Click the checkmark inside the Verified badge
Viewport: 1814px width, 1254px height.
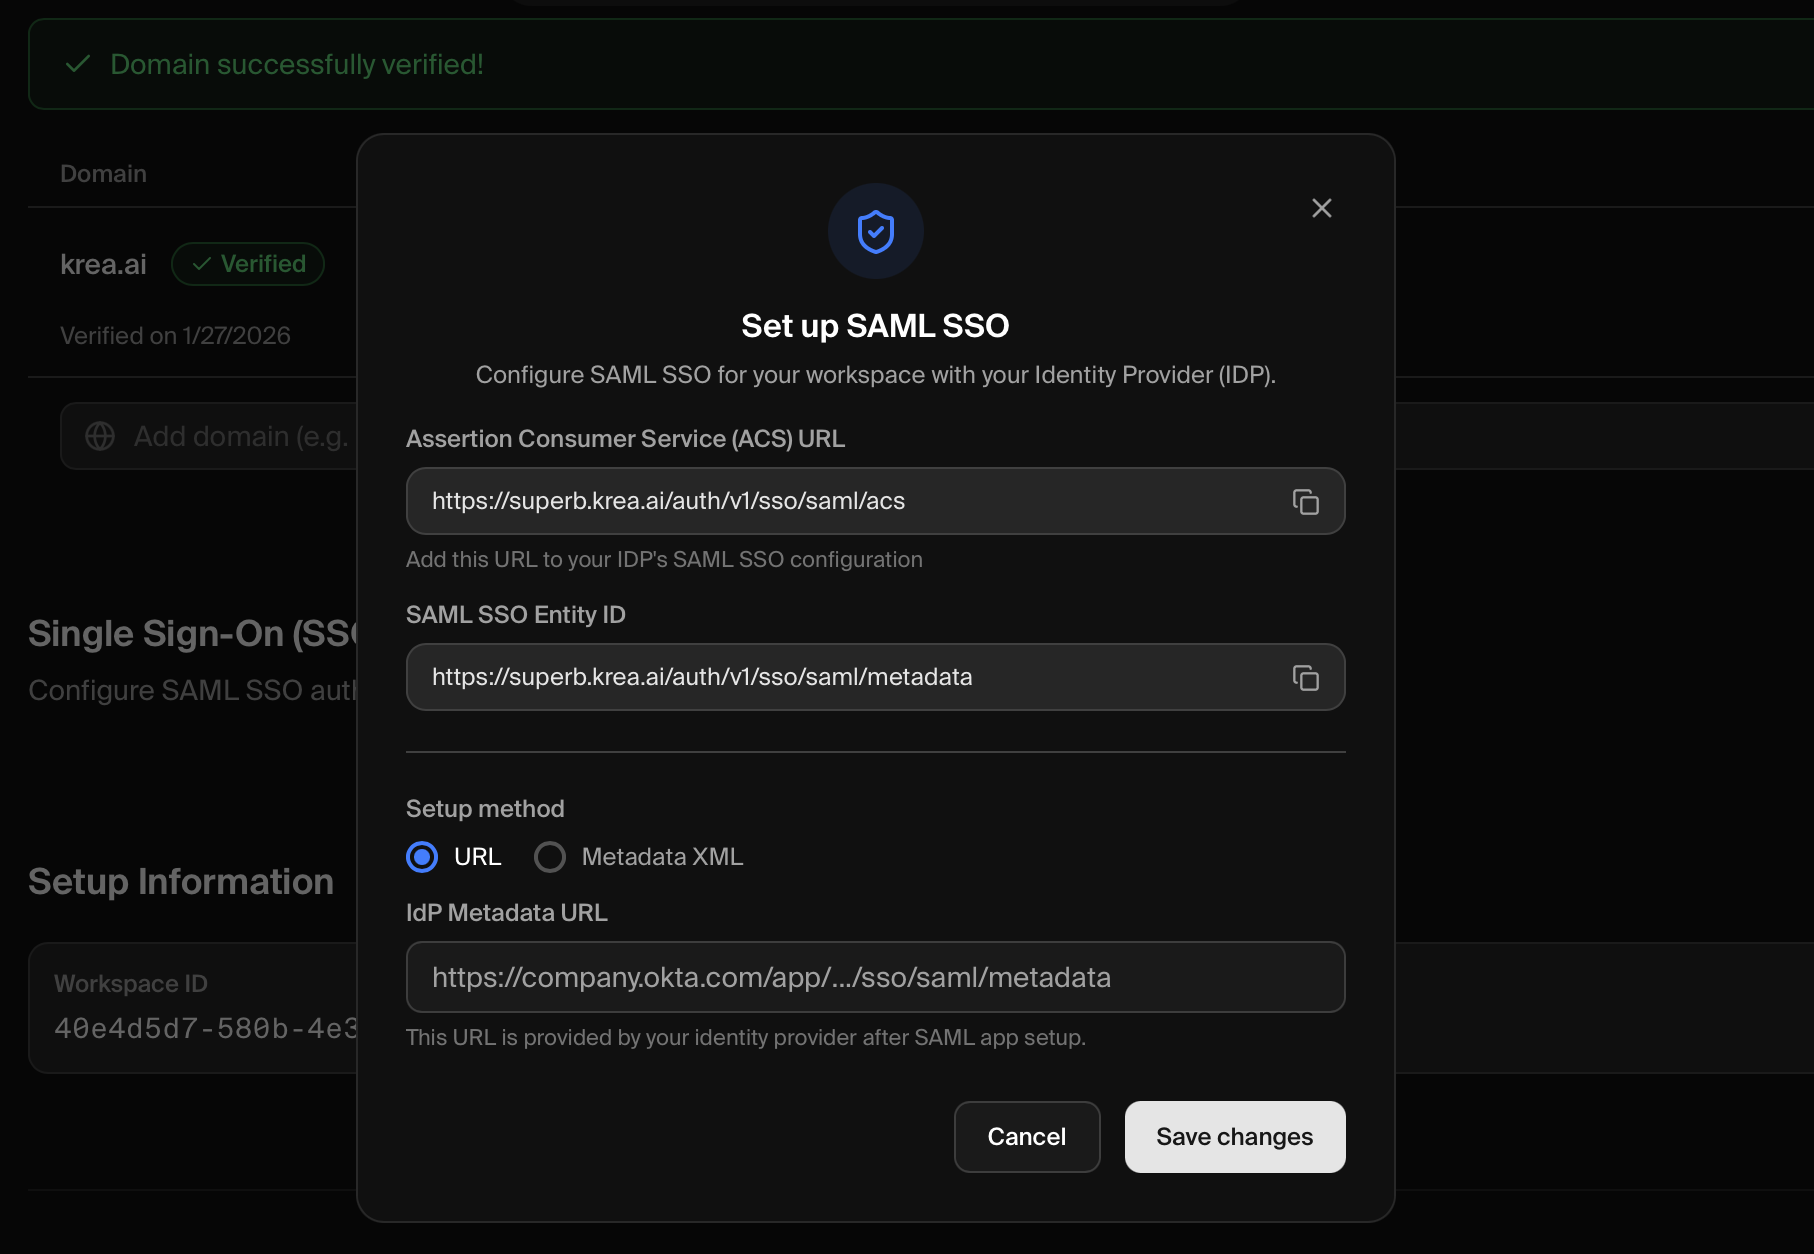(x=202, y=264)
